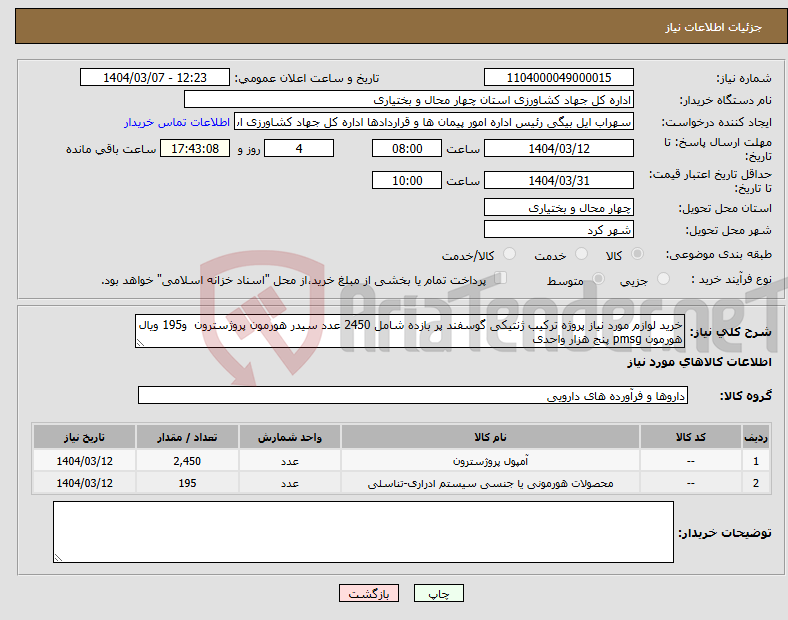The height and width of the screenshot is (620, 788).
Task: Select the کالا radio button
Action: pos(637,254)
